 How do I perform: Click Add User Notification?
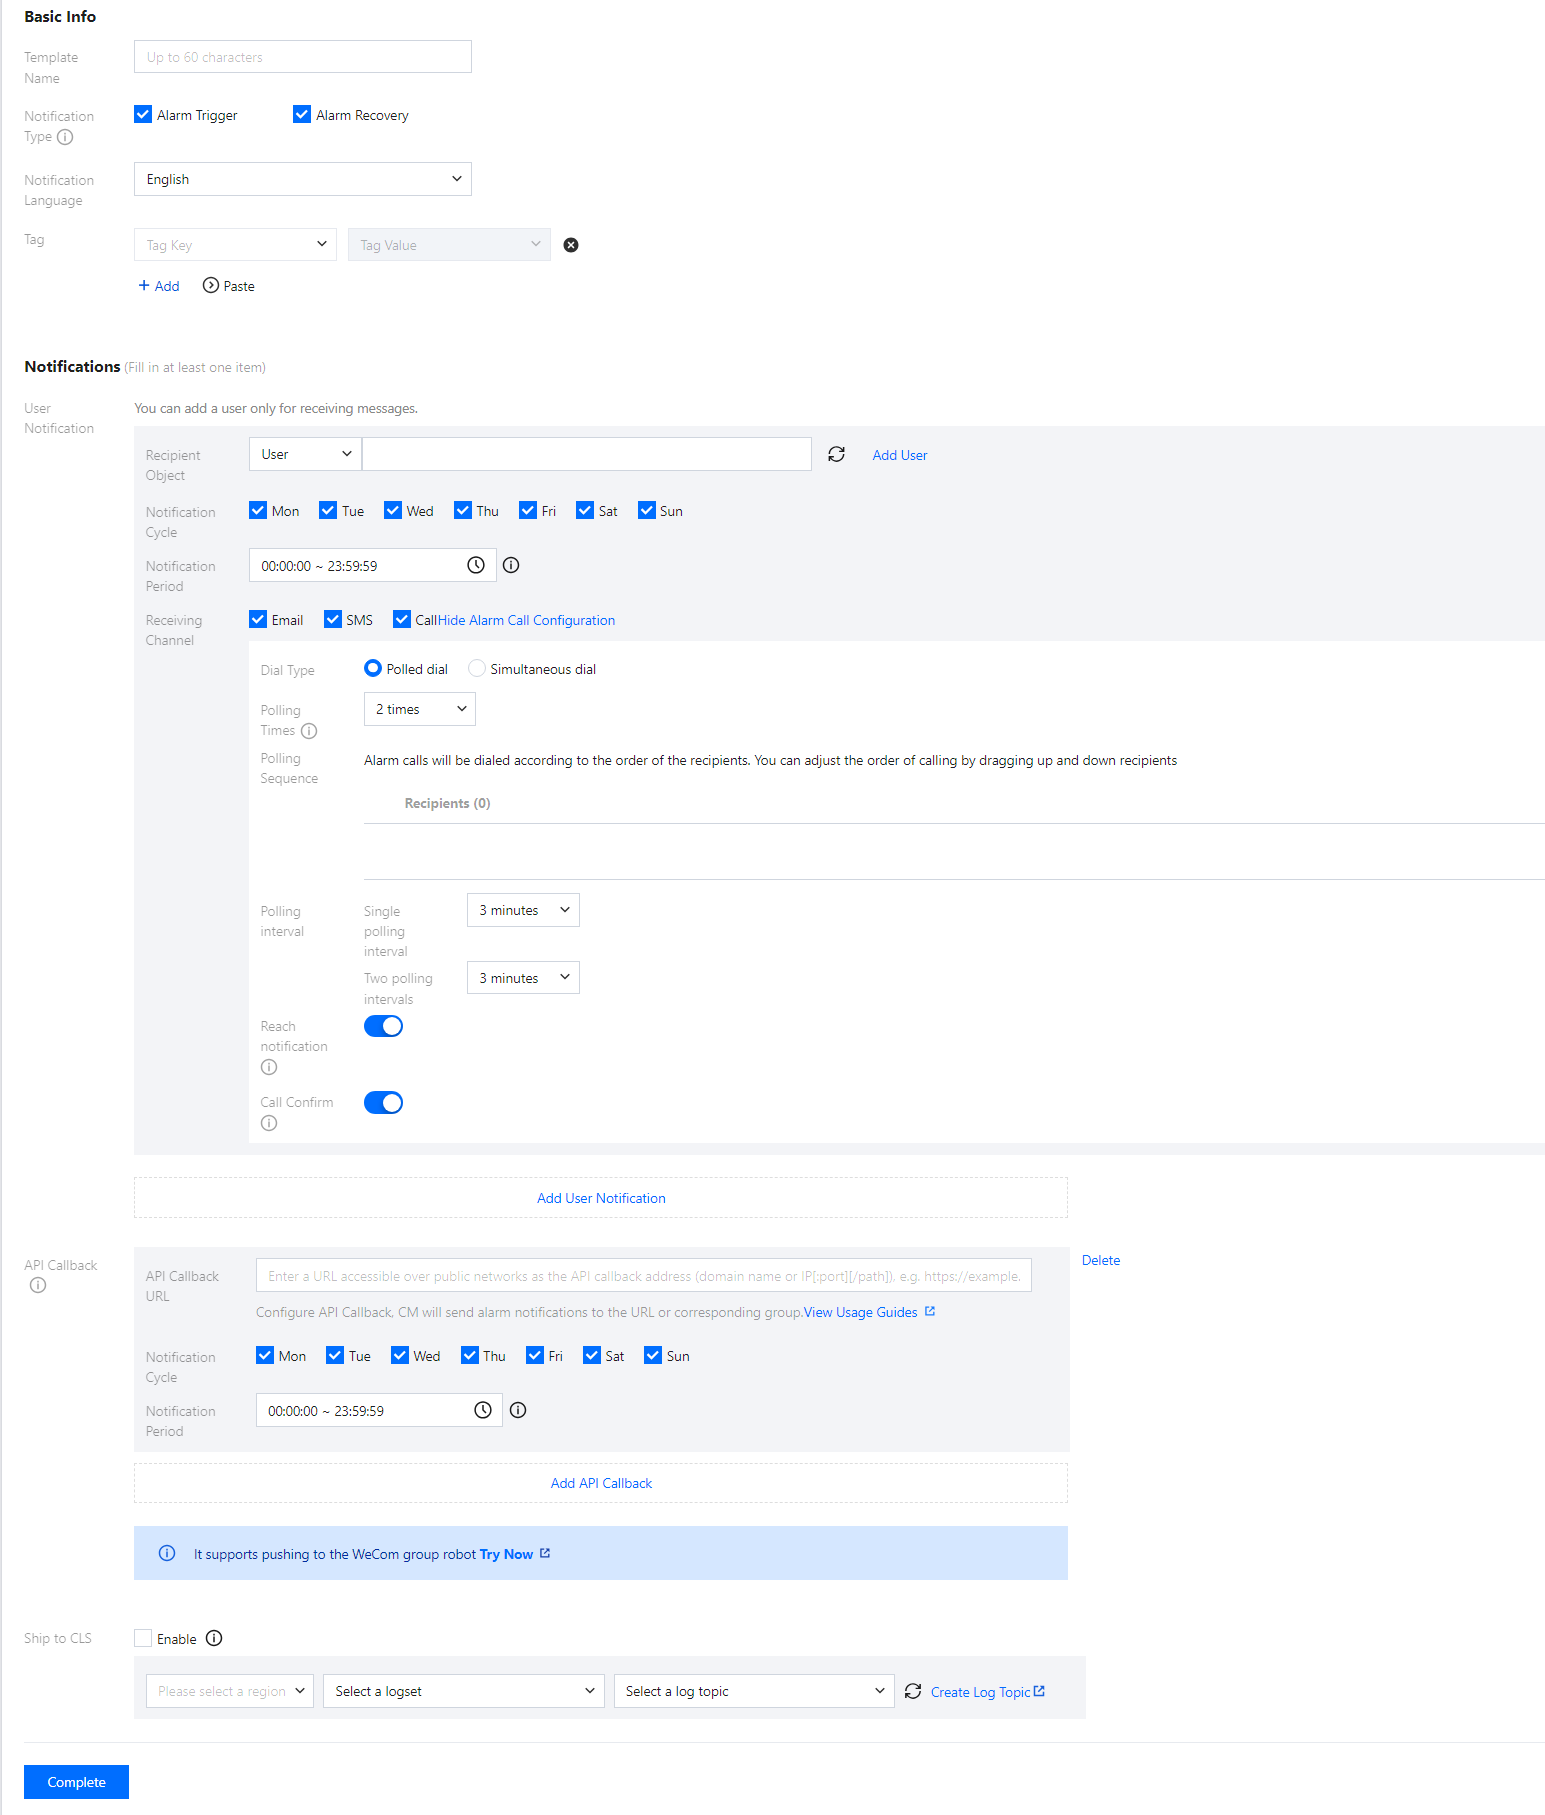(600, 1198)
